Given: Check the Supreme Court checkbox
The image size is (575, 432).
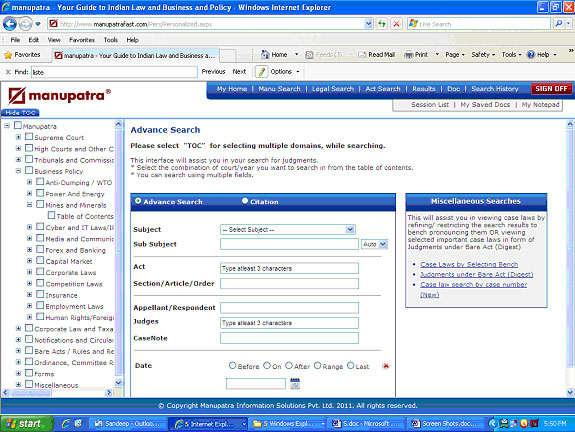Looking at the screenshot, I should (29, 137).
